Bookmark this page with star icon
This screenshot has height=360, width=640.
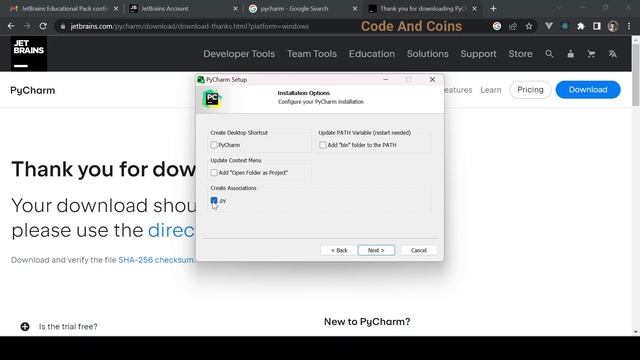click(x=529, y=26)
